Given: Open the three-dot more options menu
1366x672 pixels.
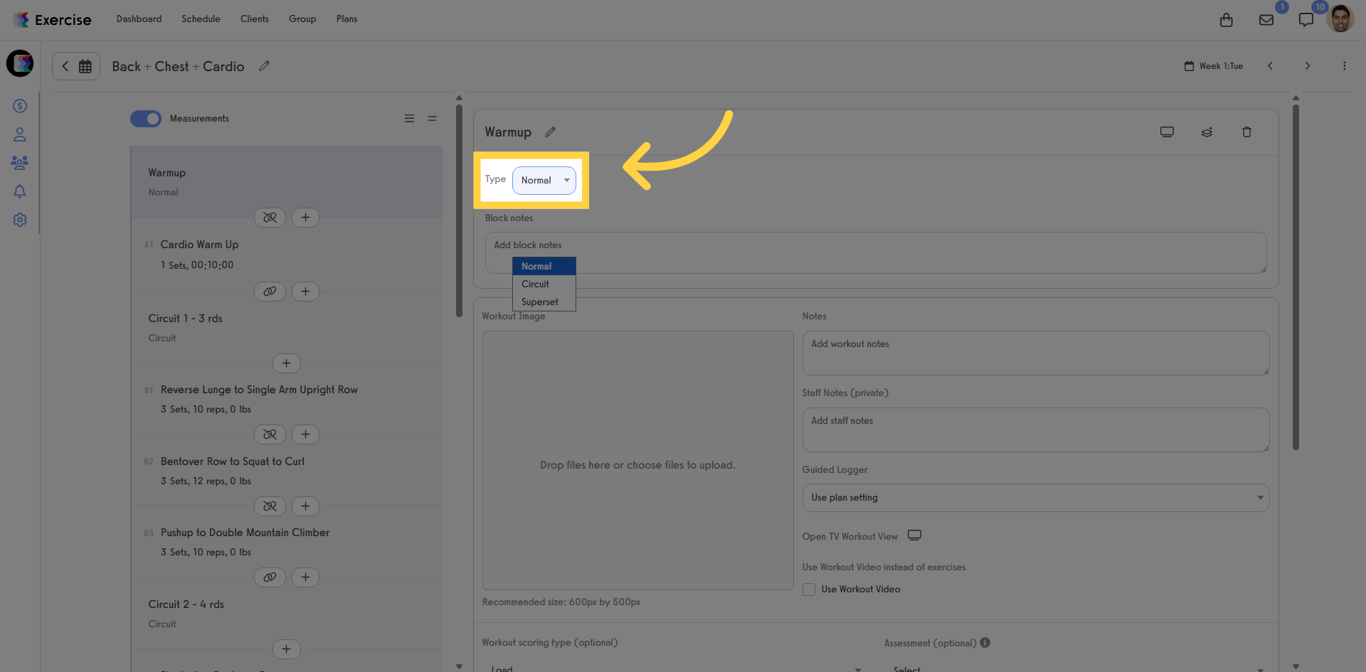Looking at the screenshot, I should pyautogui.click(x=1344, y=66).
